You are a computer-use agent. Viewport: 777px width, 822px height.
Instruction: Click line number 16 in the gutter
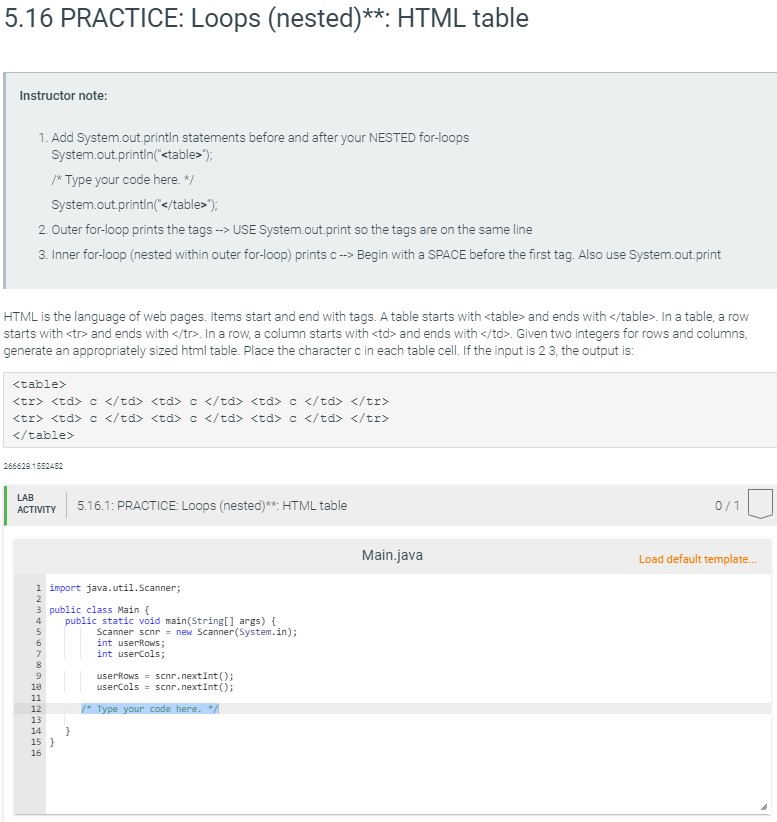36,753
